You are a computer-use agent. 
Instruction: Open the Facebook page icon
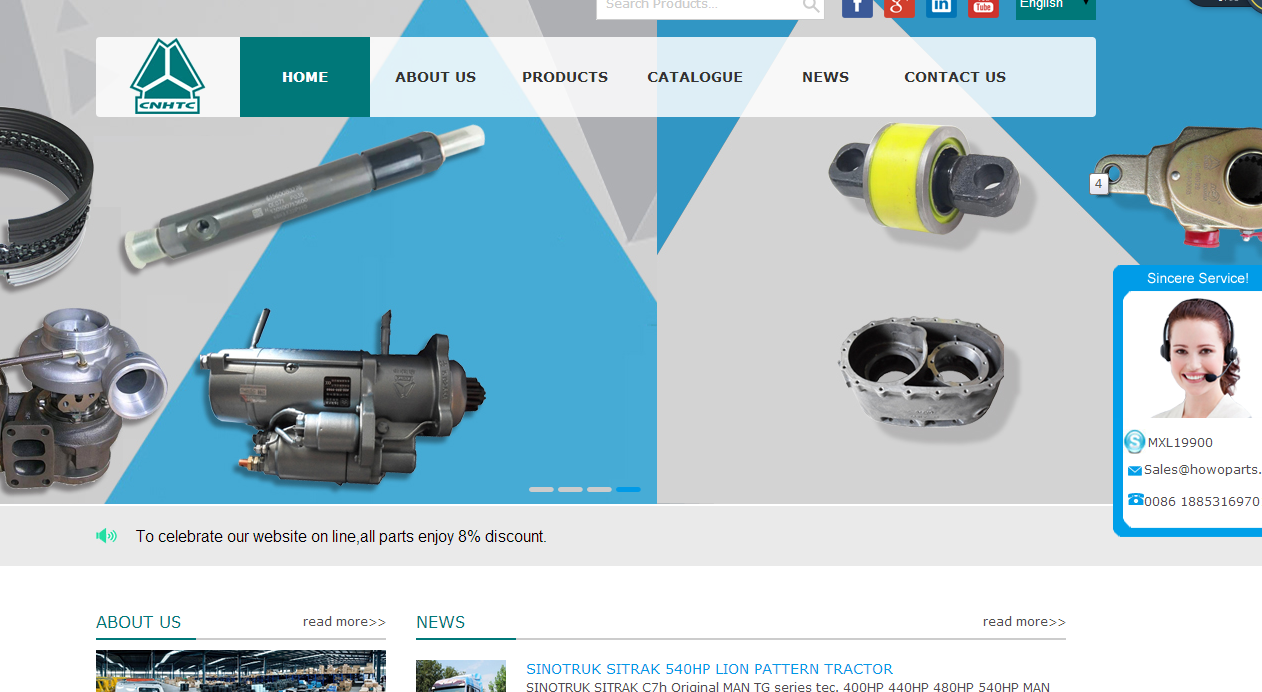(857, 7)
